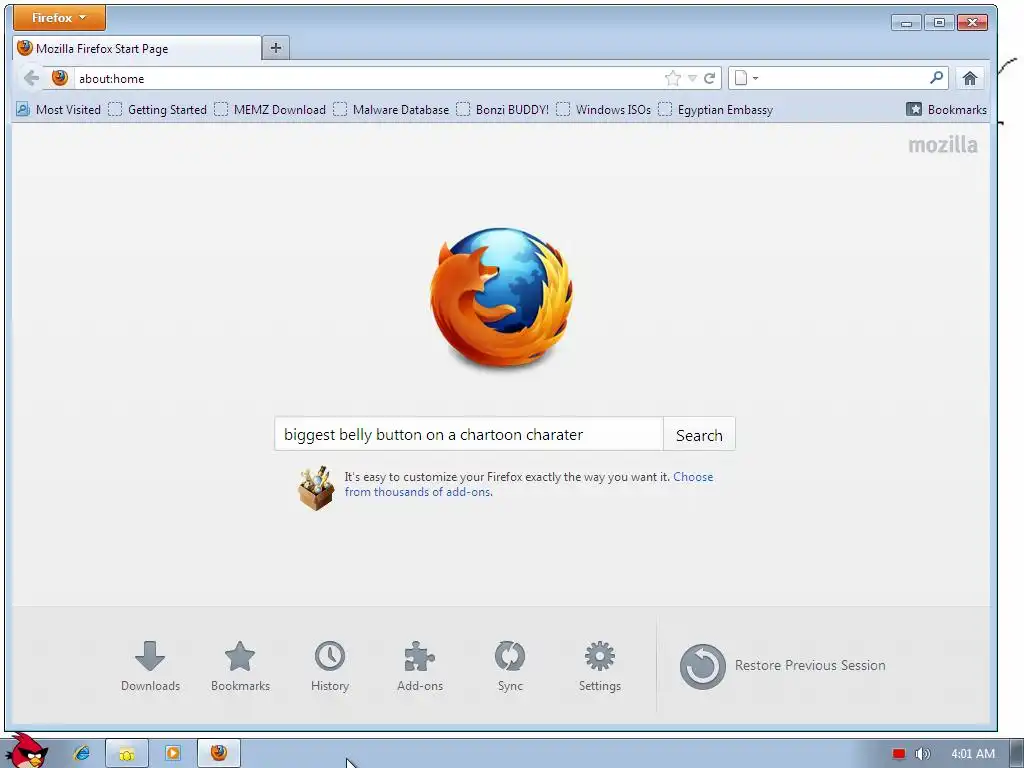
Task: Open the search engine selector dropdown
Action: click(x=746, y=78)
